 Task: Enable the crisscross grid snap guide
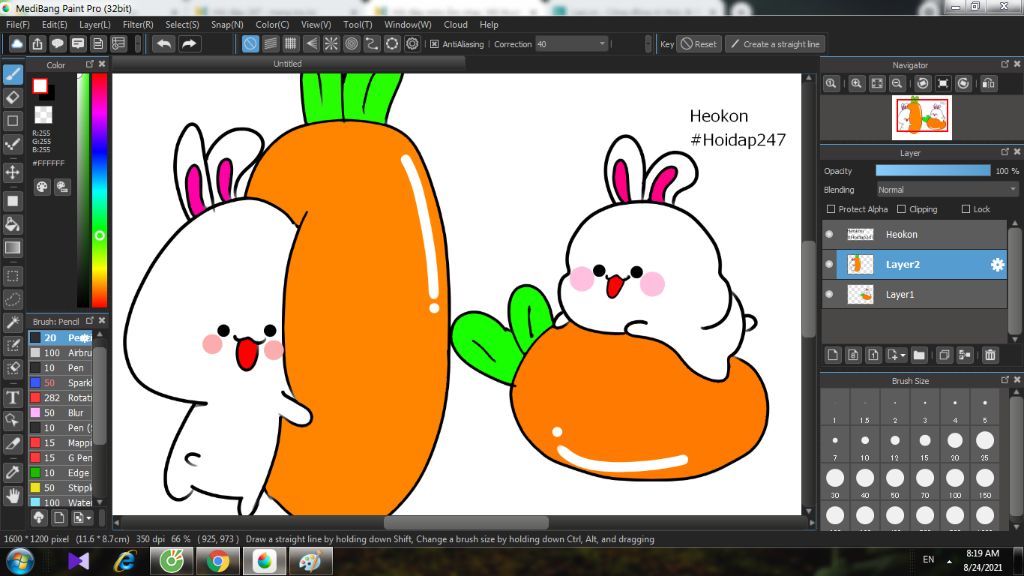[291, 44]
